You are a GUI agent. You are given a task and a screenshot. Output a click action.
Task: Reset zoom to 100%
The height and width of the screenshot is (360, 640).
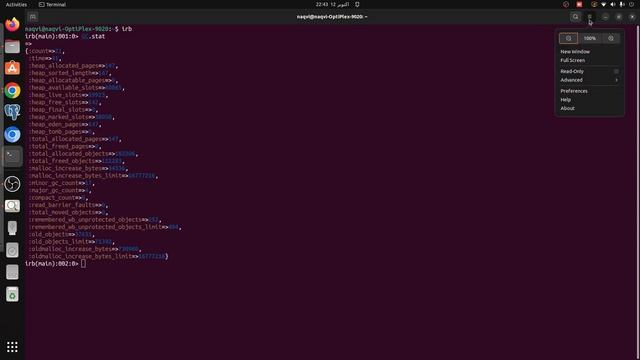tap(589, 38)
